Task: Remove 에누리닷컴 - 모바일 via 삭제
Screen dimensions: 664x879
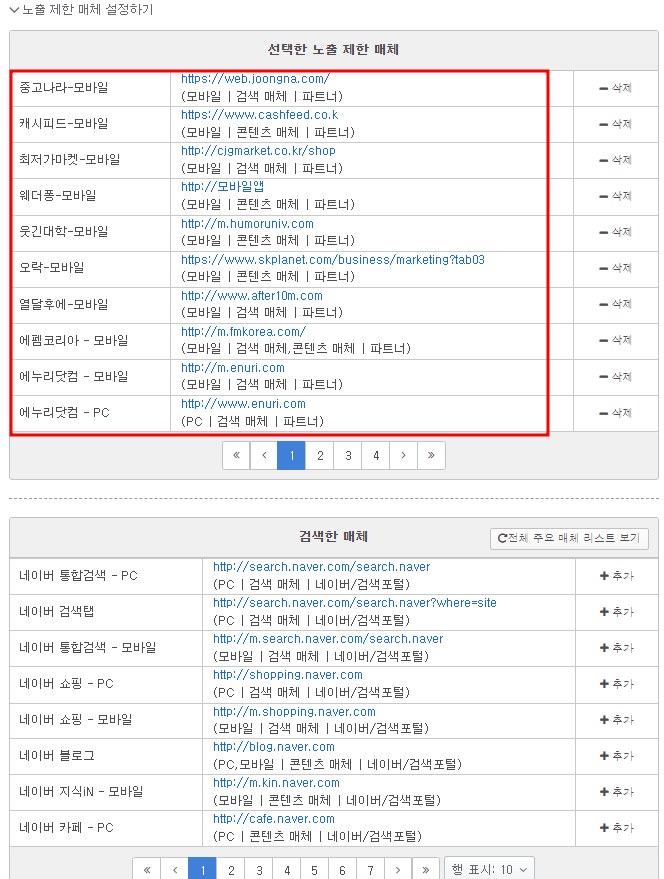Action: click(615, 377)
